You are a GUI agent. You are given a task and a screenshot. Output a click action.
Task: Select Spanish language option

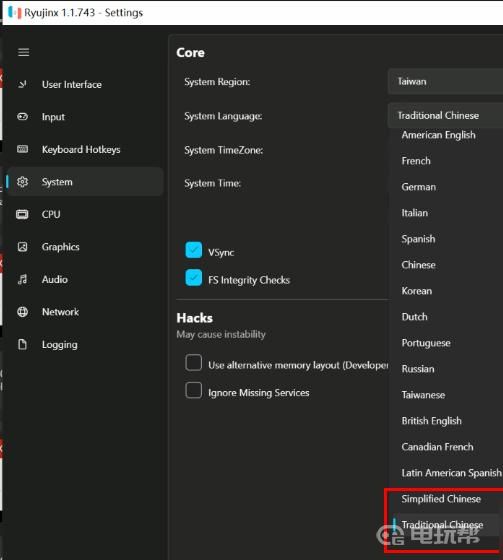tap(418, 239)
